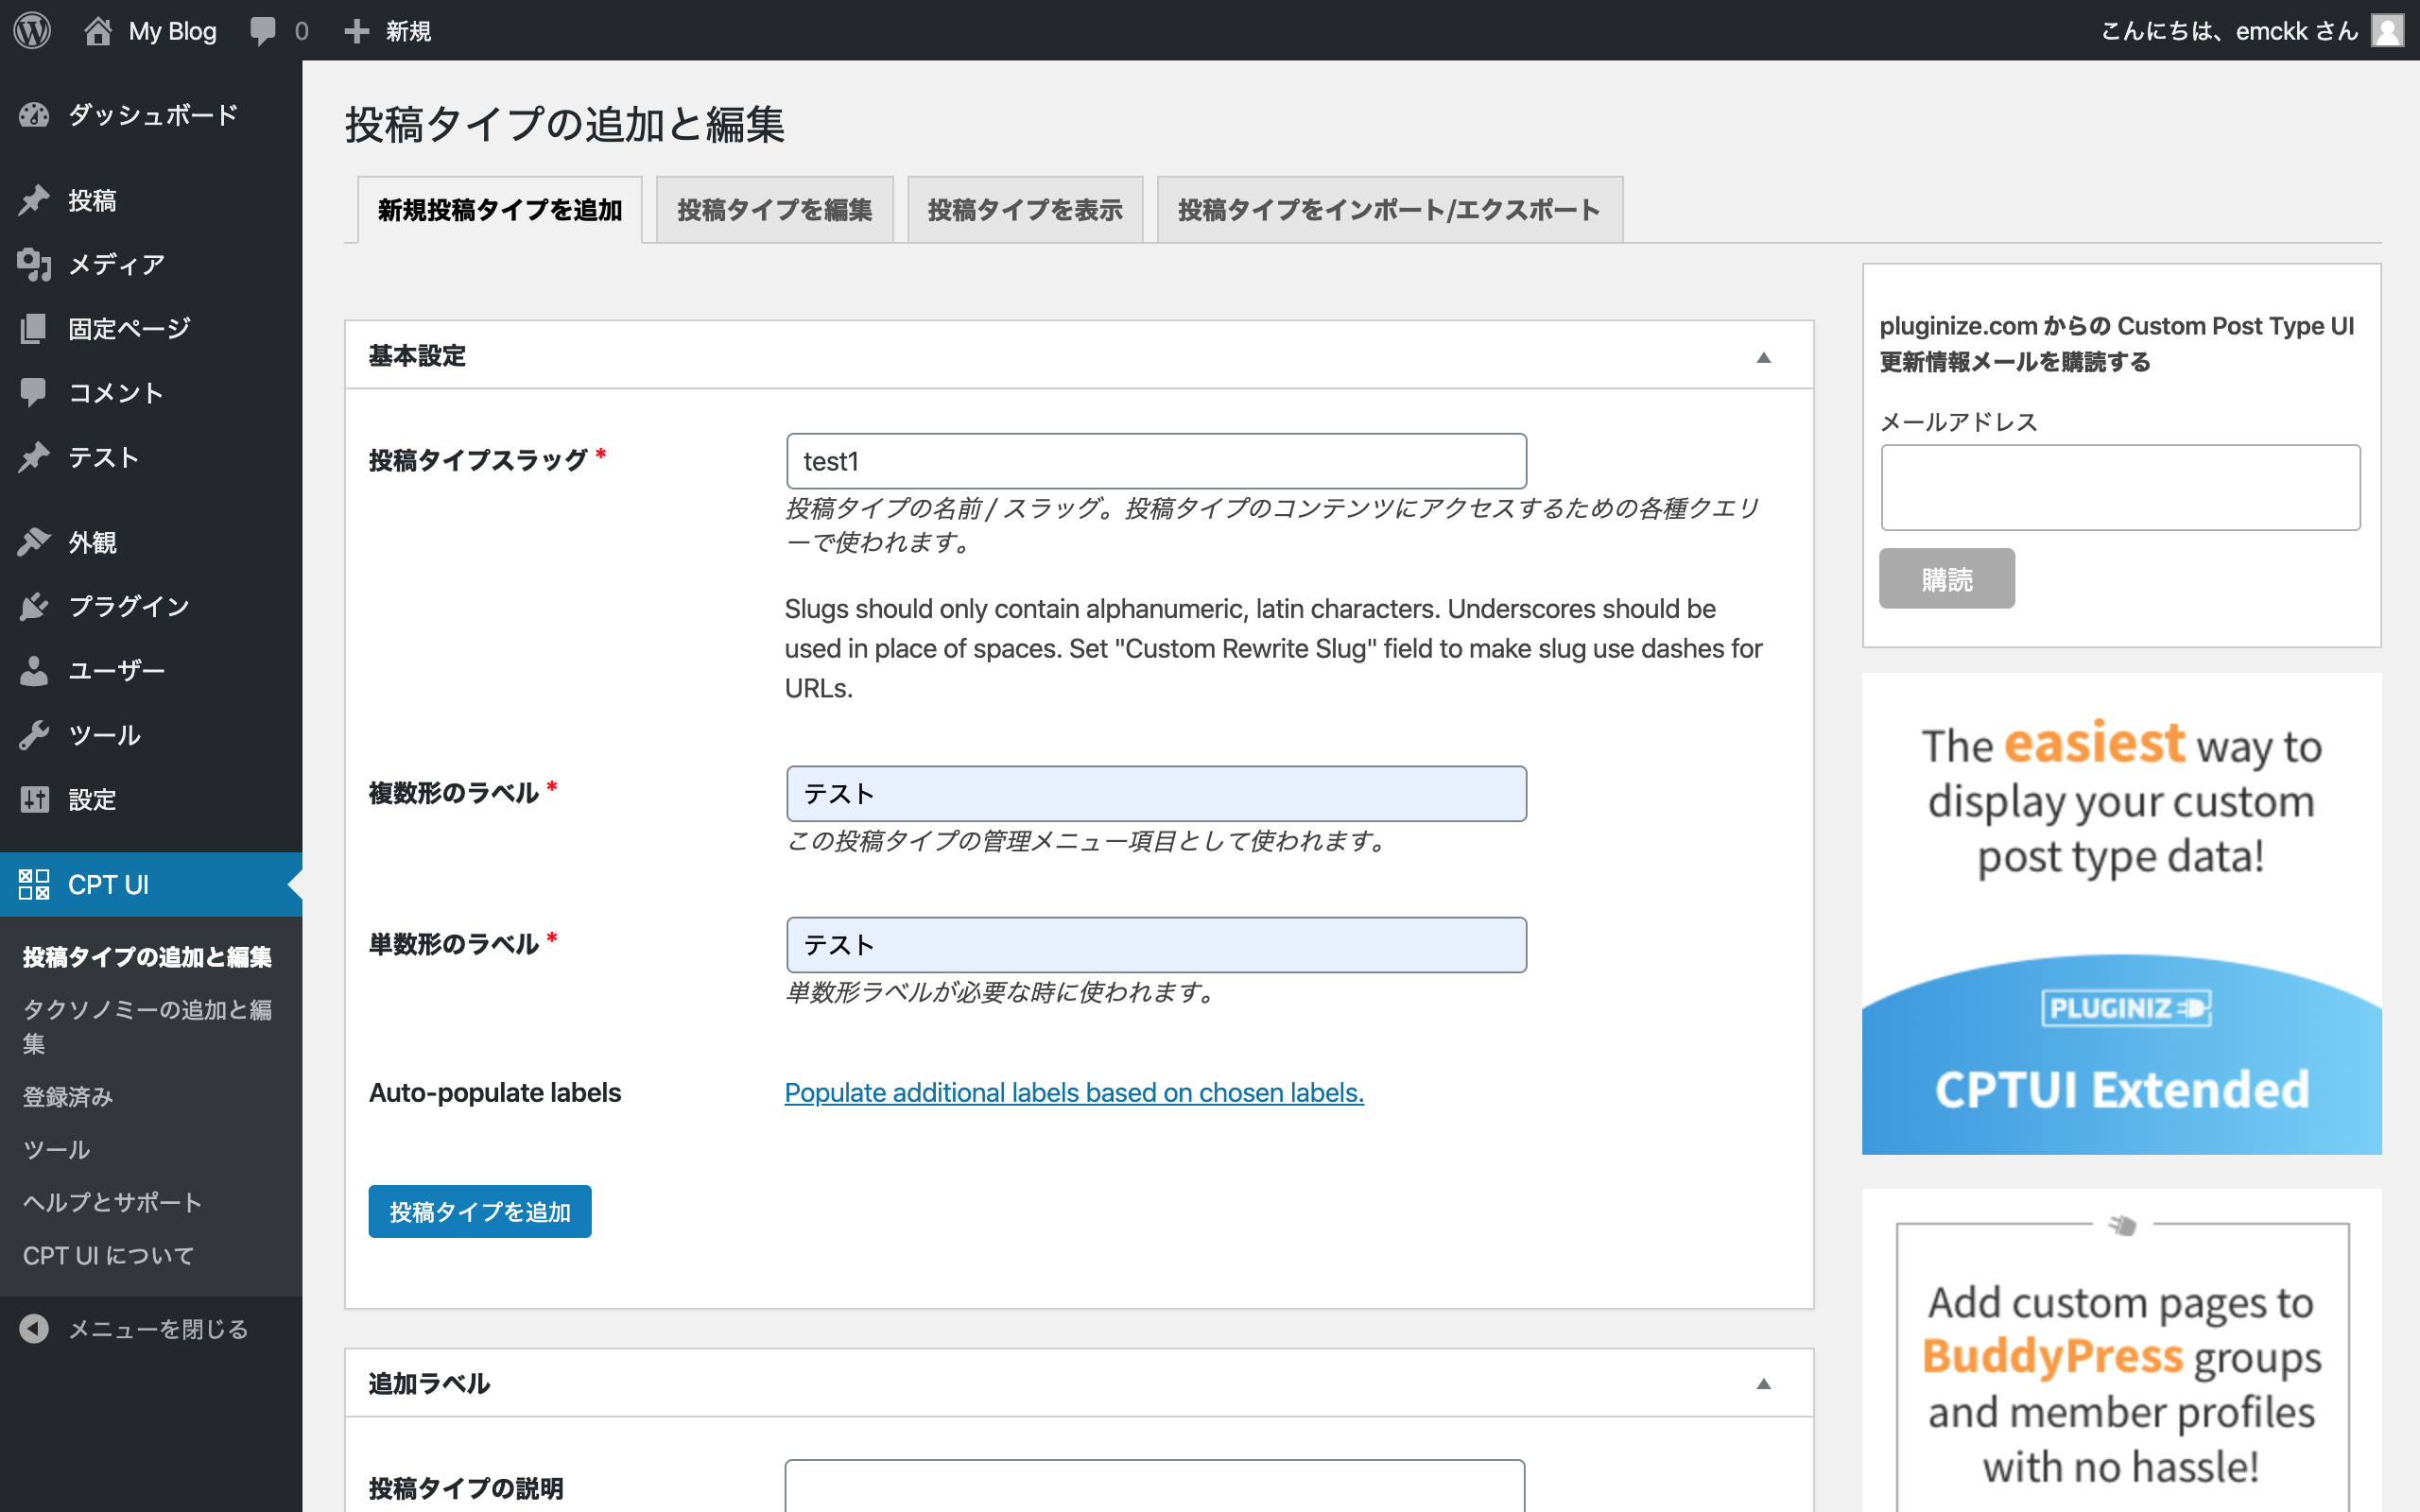Open プラグイン via the plugin icon

click(x=34, y=605)
